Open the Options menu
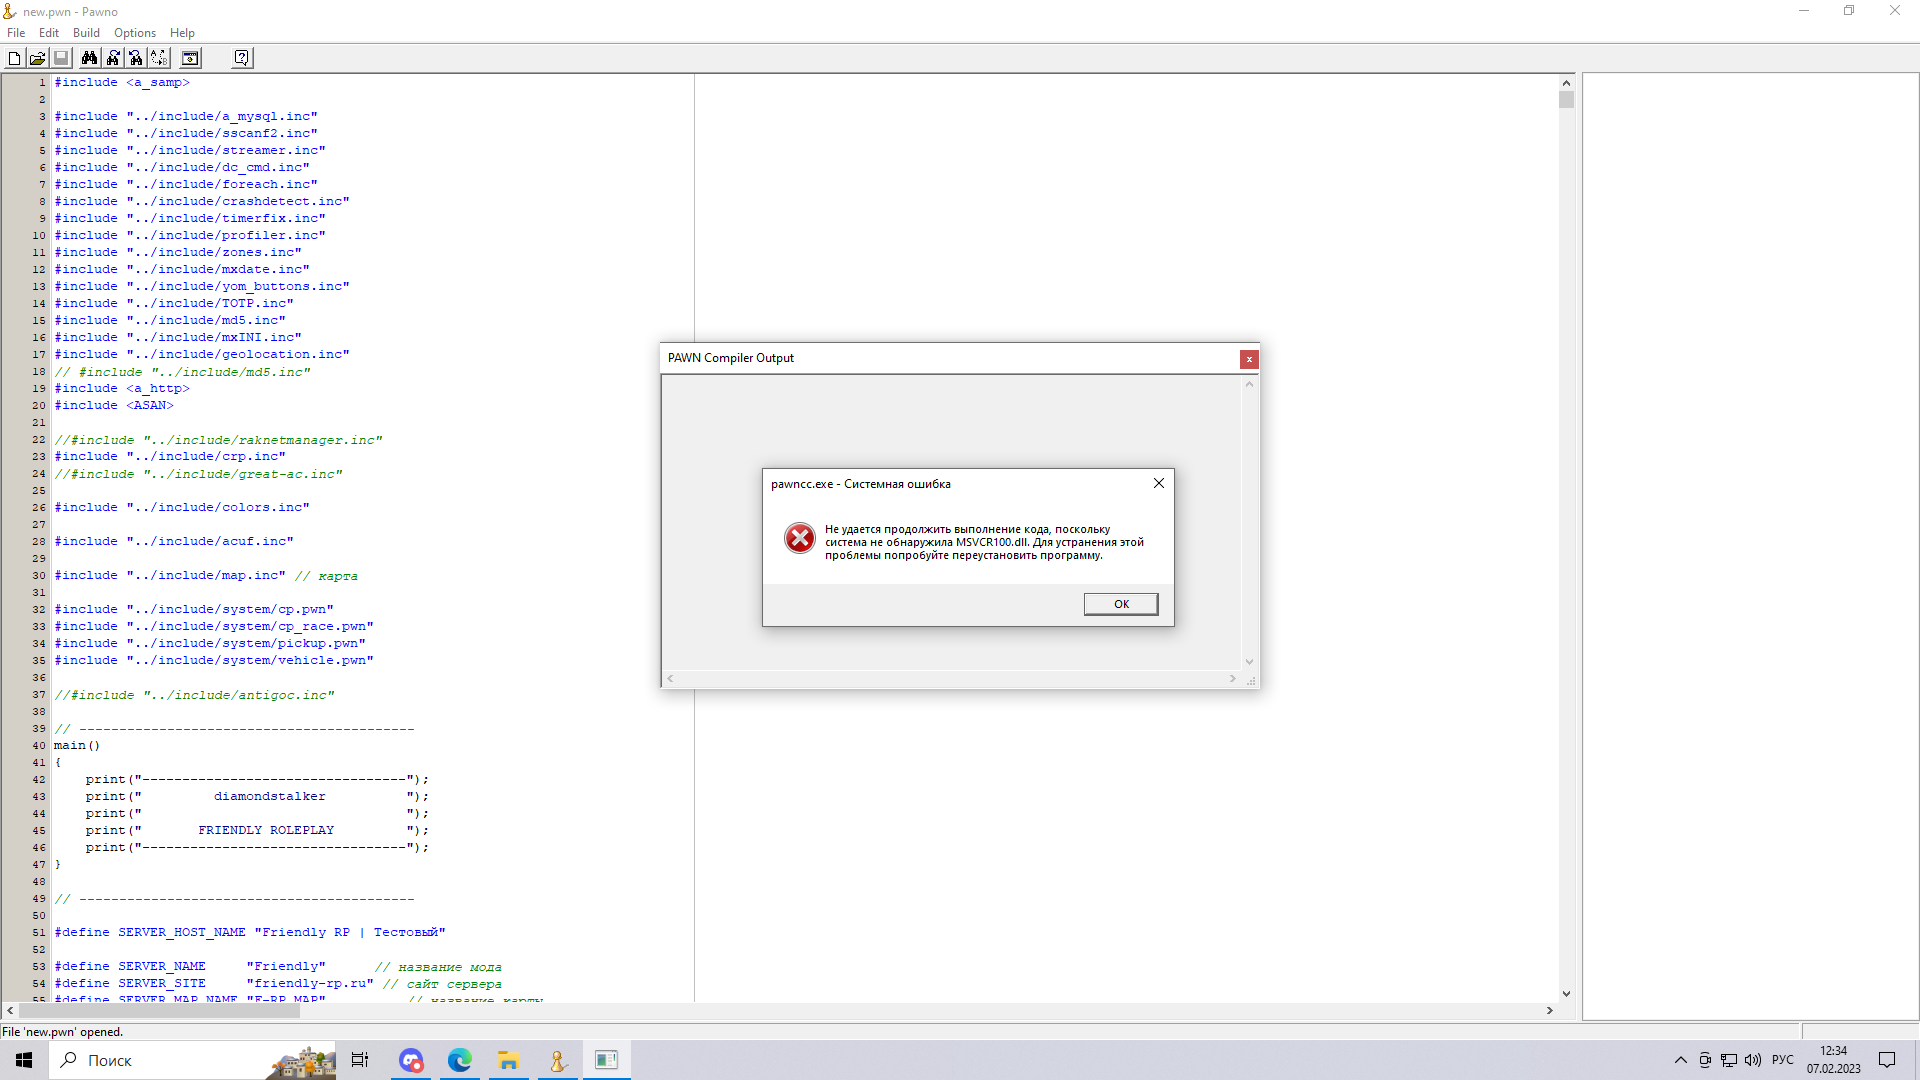The height and width of the screenshot is (1080, 1920). 134,33
